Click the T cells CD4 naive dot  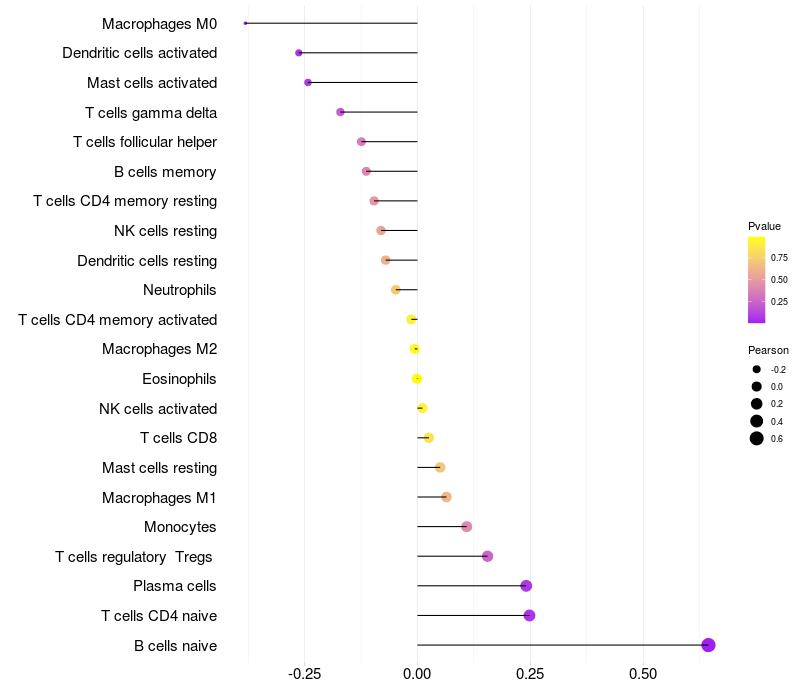click(529, 615)
